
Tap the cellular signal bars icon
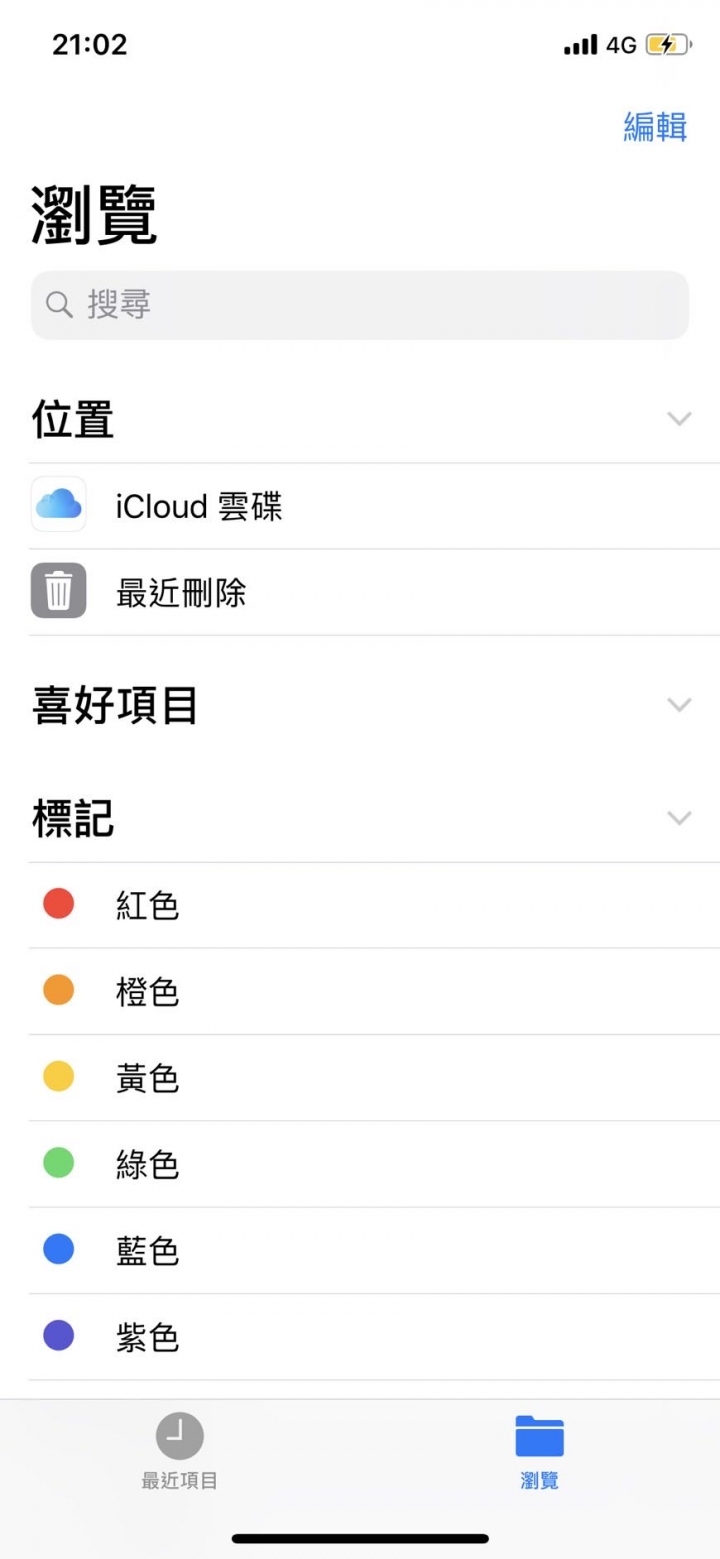(580, 45)
